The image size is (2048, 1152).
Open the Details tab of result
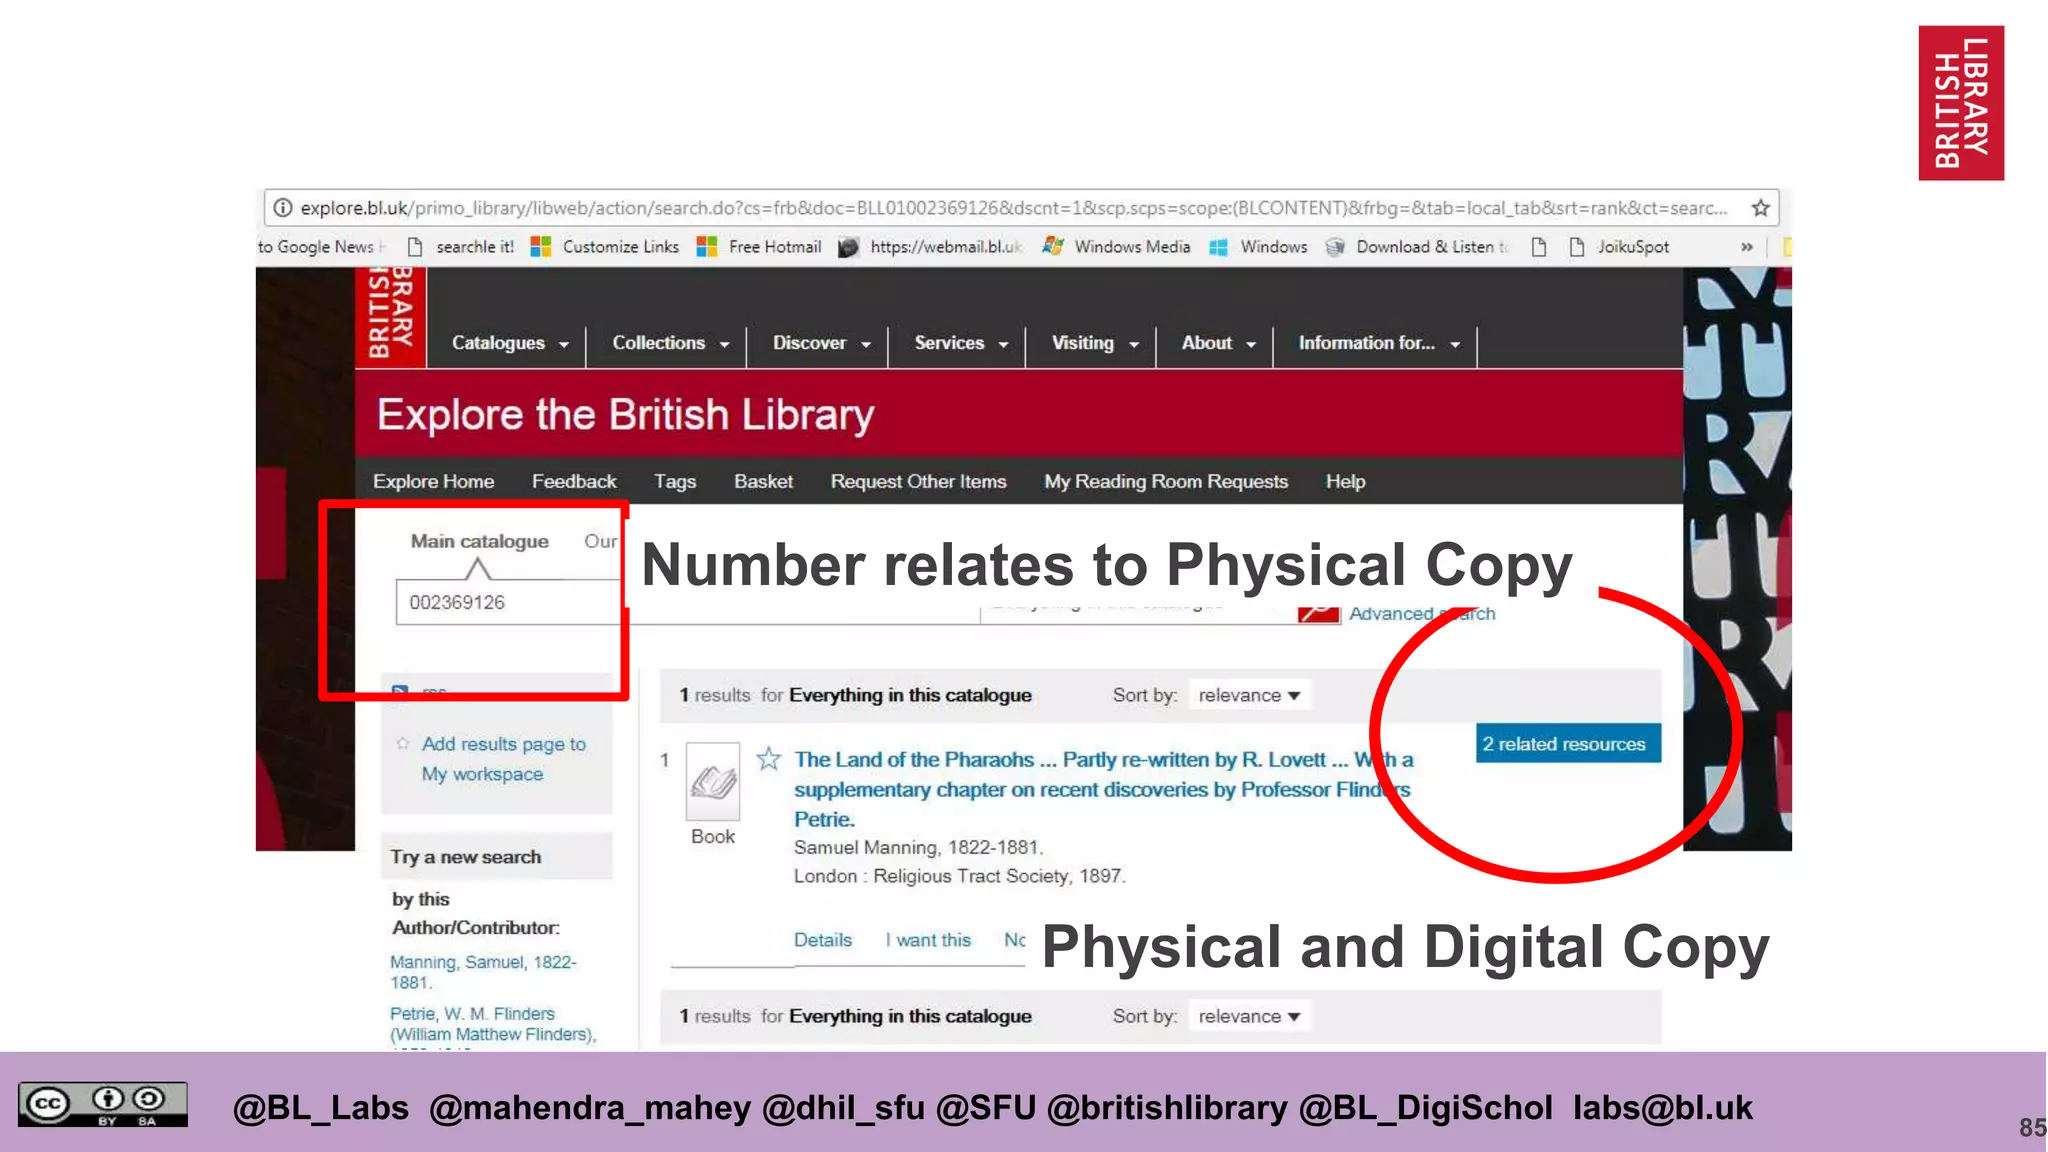[x=822, y=940]
